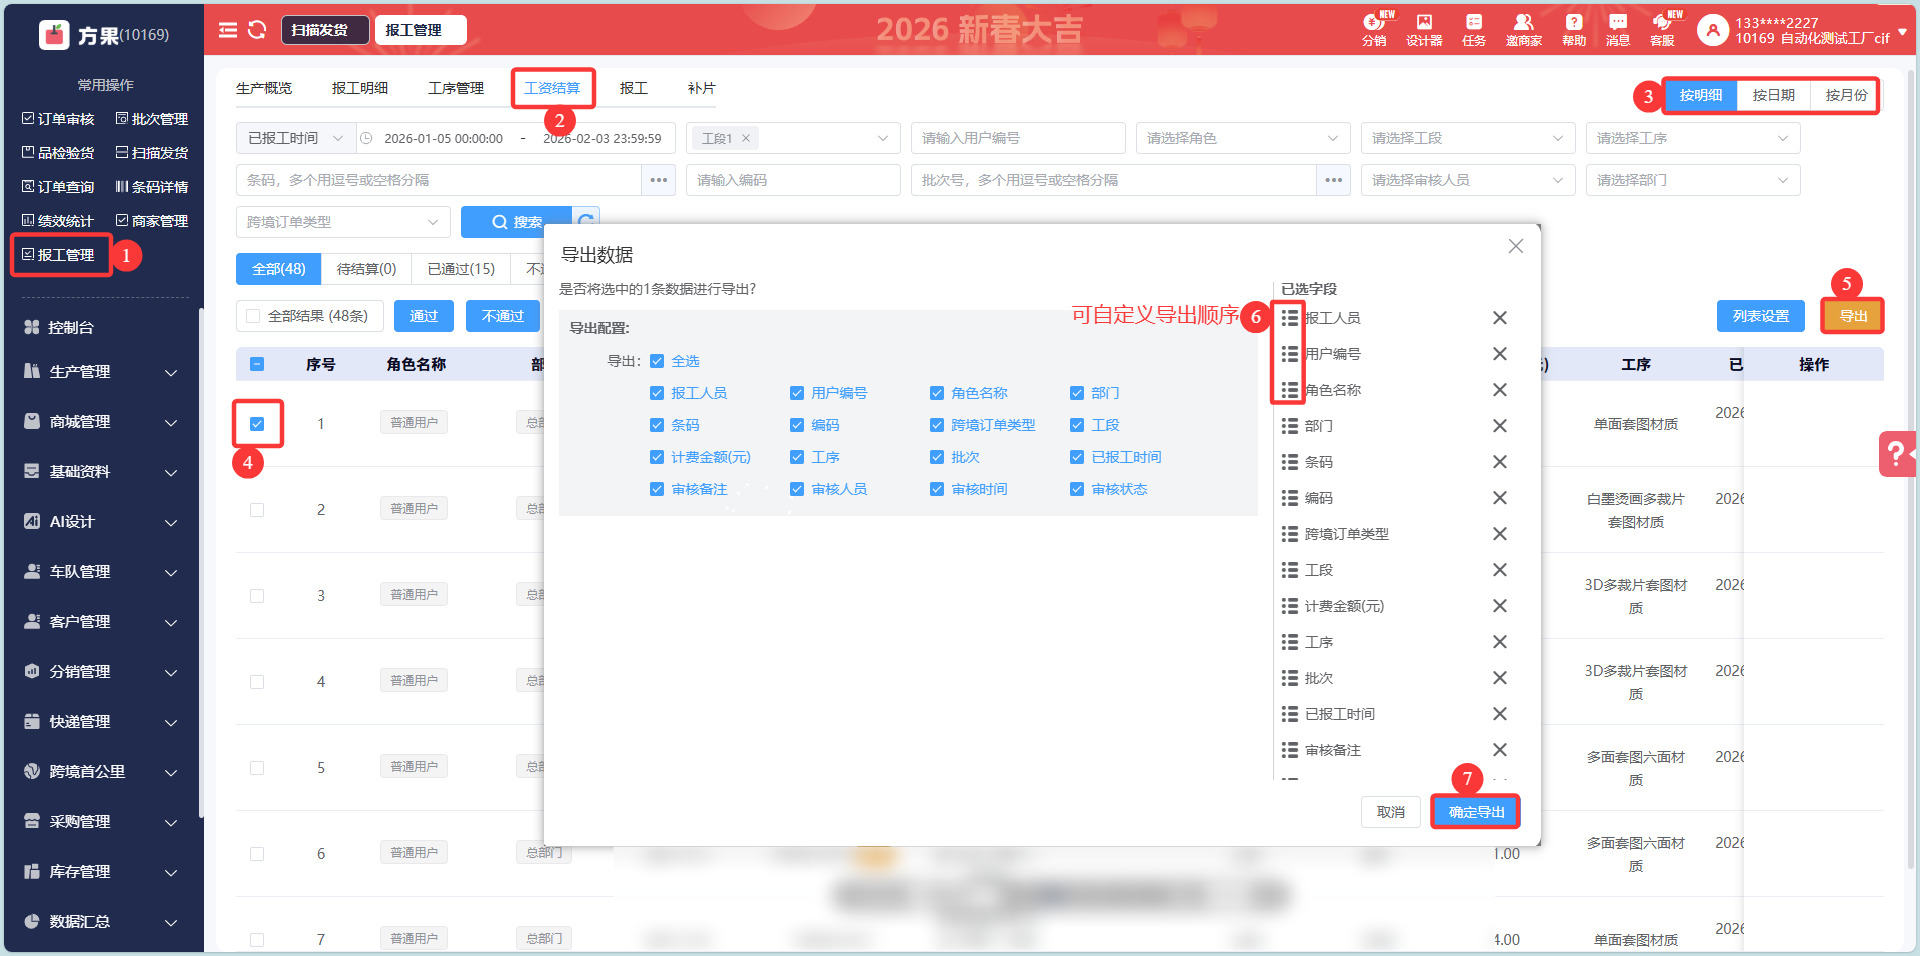Screen dimensions: 1920x956
Task: Remove the 工段1 tag from filter
Action: click(746, 138)
